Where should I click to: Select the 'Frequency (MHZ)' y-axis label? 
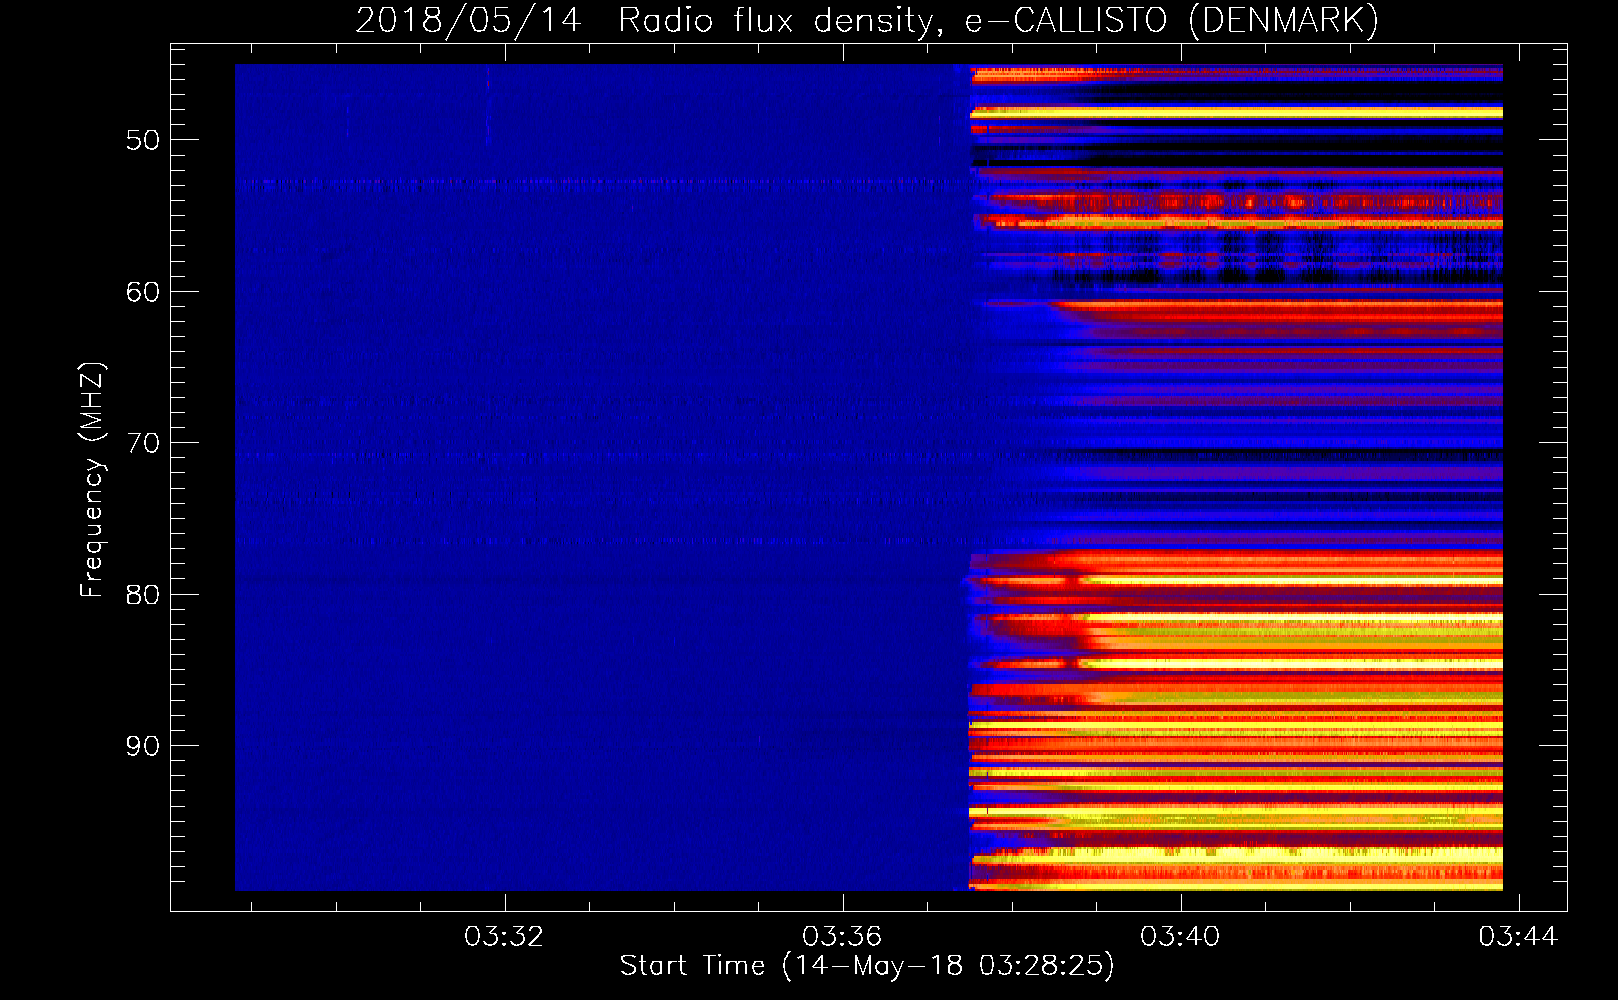pos(92,480)
